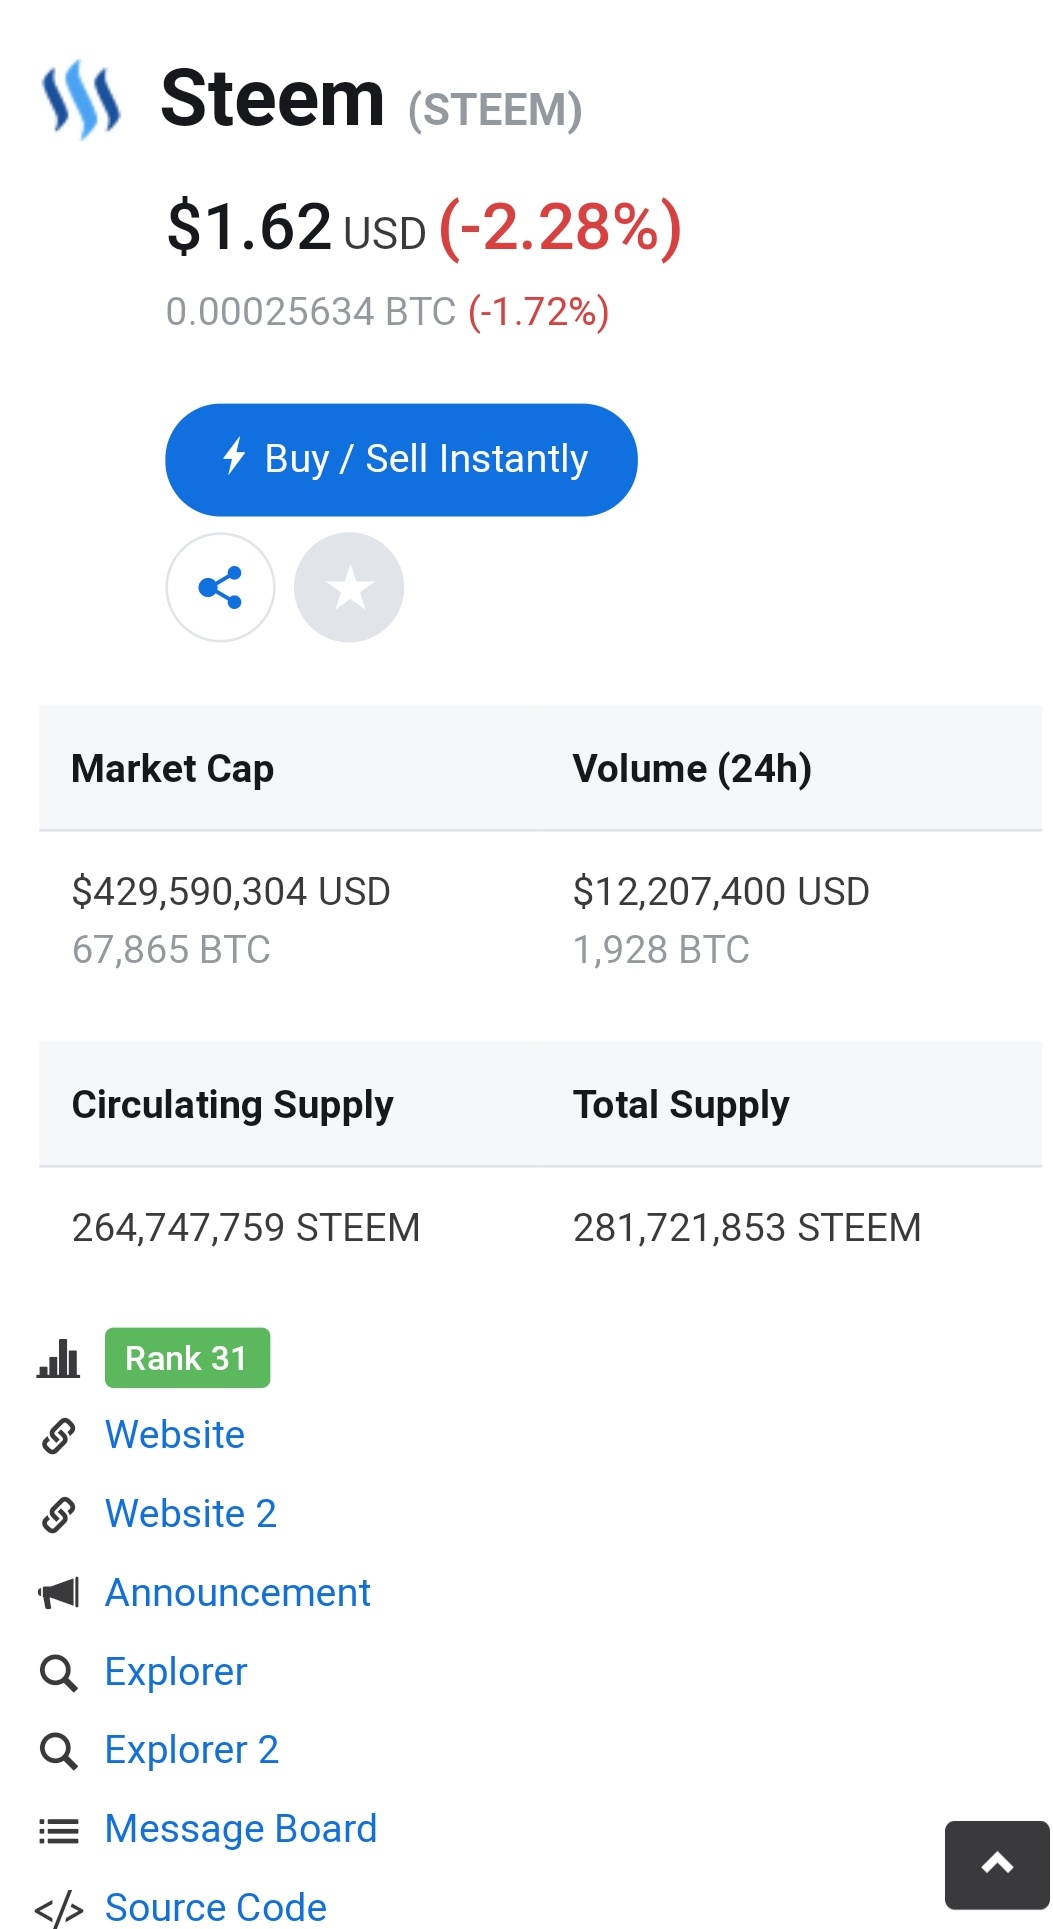Click the list icon beside Message Board
1053x1929 pixels.
(58, 1830)
